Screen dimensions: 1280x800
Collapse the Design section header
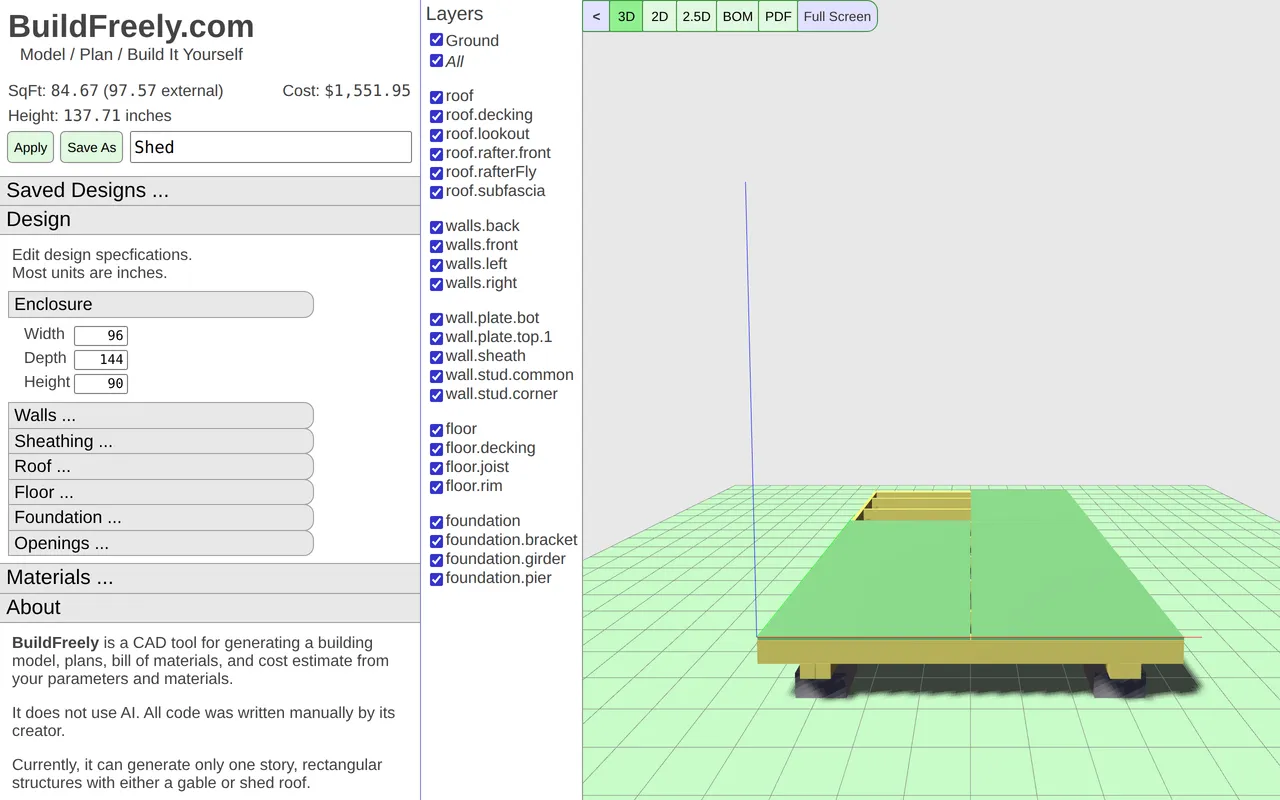coord(210,219)
